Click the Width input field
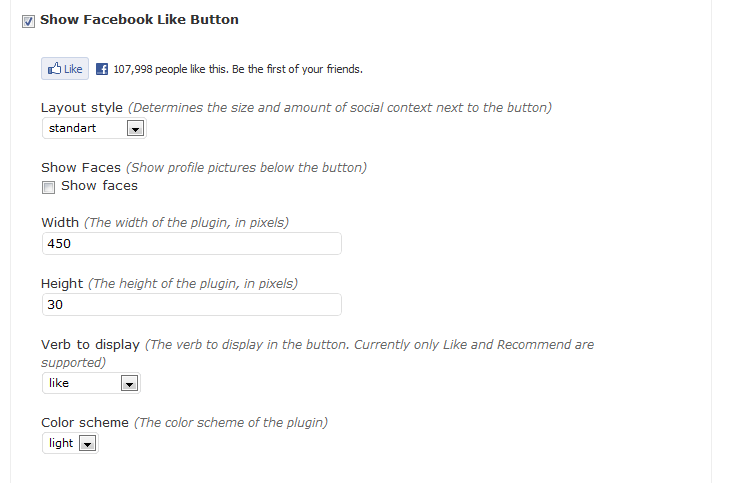 click(192, 244)
